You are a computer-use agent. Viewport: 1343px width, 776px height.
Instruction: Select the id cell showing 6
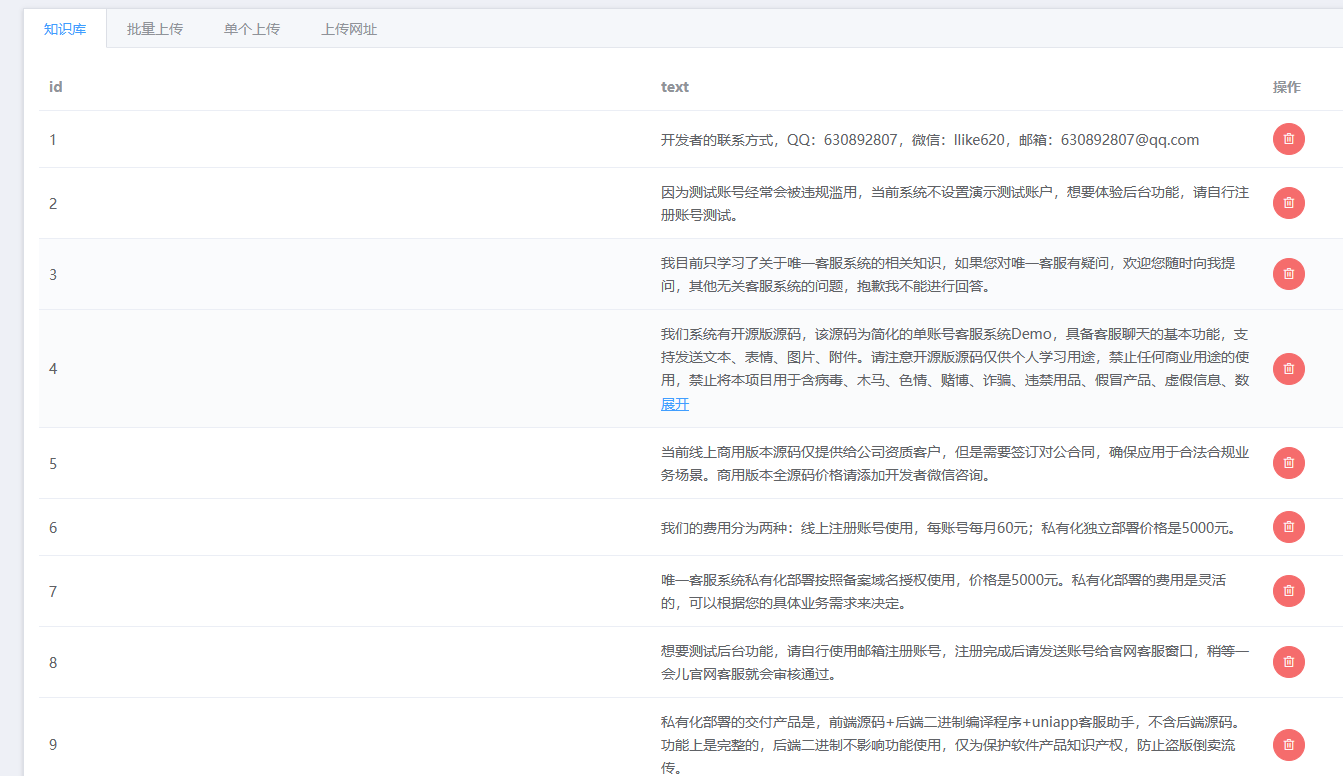(53, 527)
